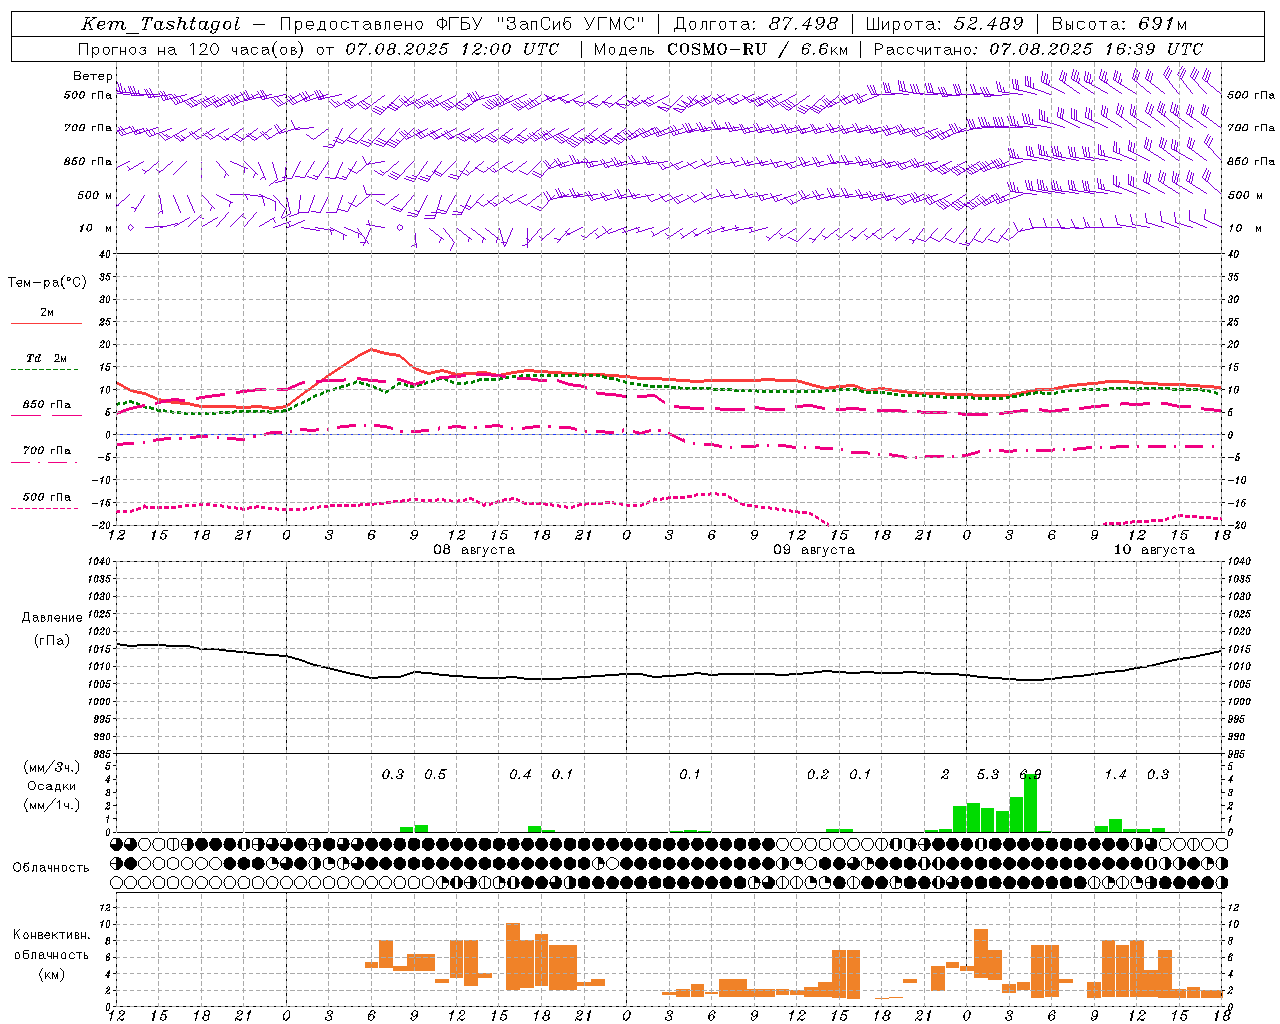Viewport: 1280px width, 1024px height.
Task: Click the Облачность cloud cover label
Action: click(51, 867)
